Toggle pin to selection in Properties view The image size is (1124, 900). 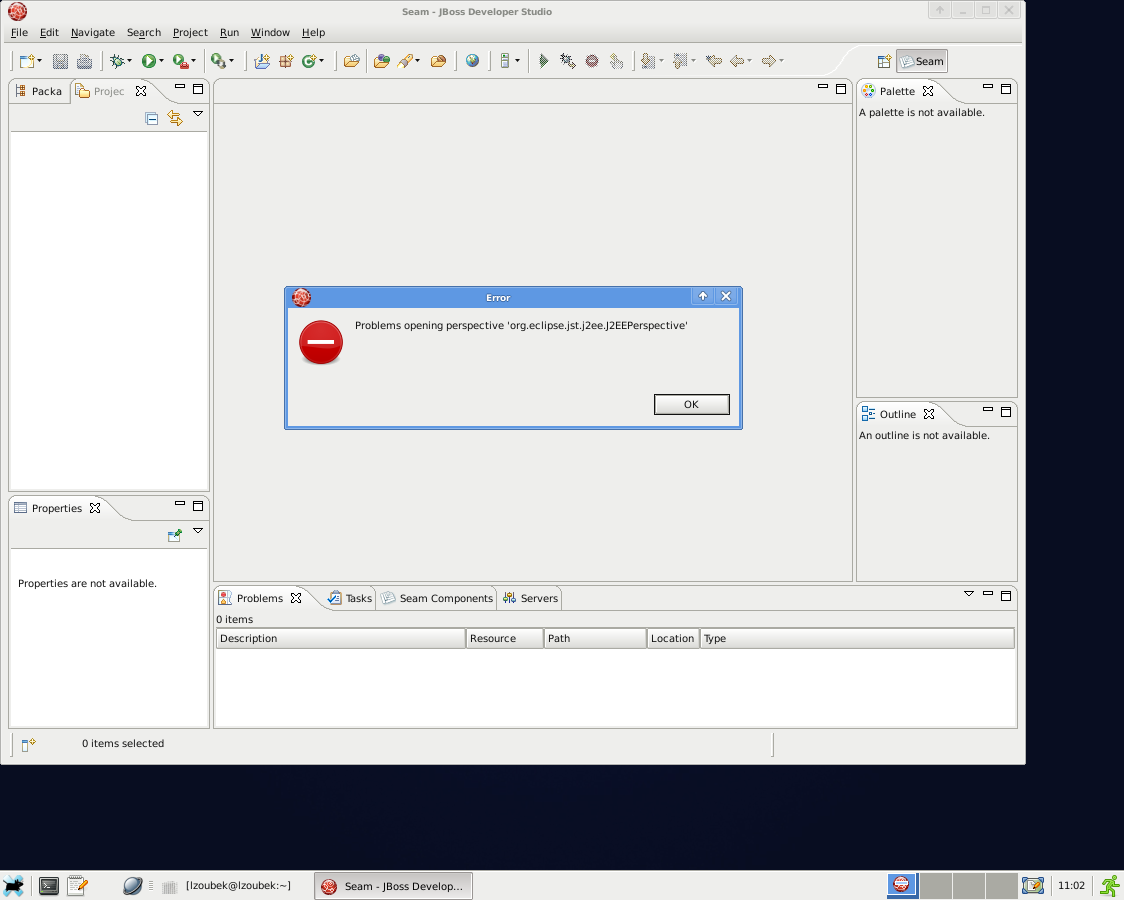coord(174,535)
